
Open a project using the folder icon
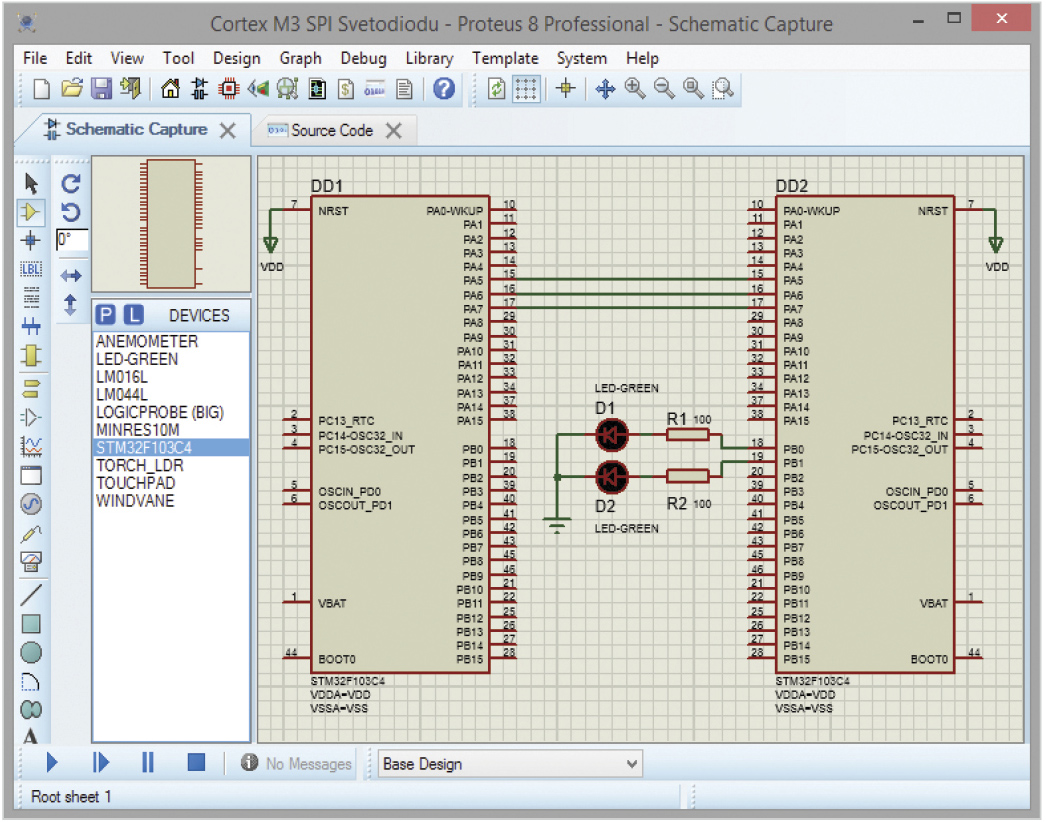[x=71, y=88]
